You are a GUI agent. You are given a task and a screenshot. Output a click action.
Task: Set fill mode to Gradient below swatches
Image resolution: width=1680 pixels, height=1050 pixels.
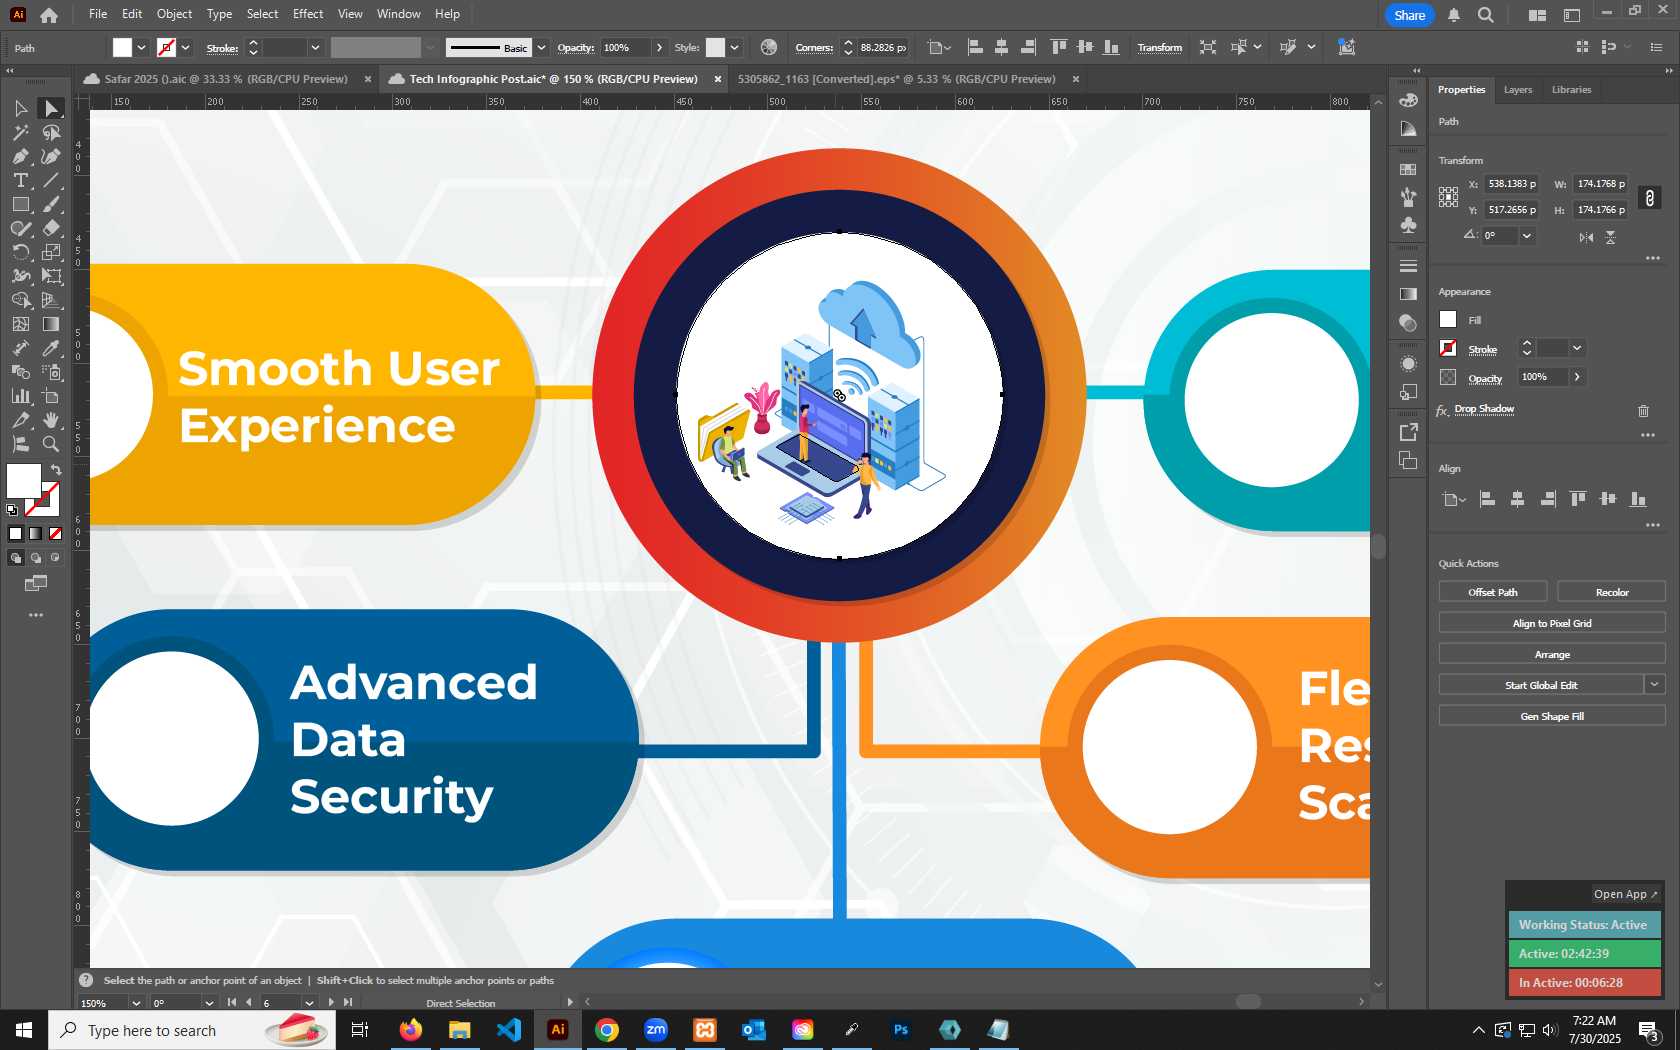pos(36,534)
